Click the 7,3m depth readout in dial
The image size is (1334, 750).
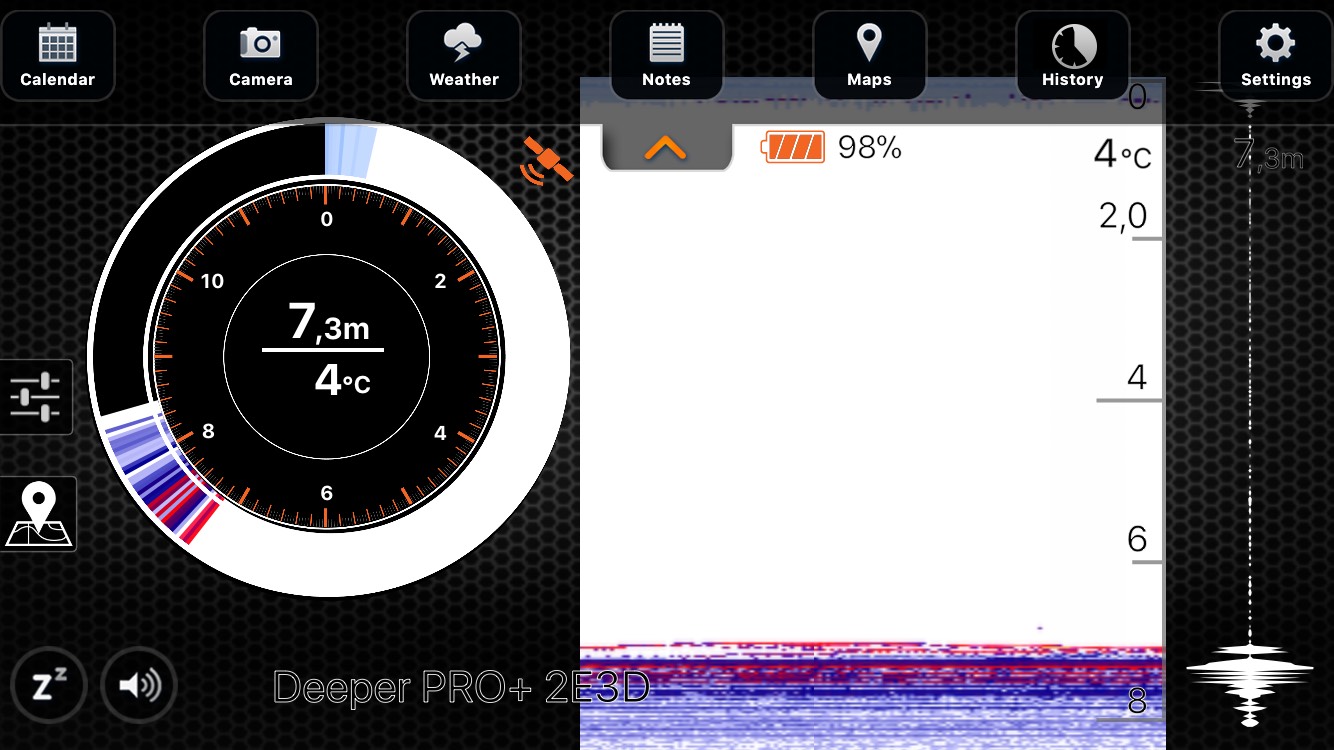tap(329, 322)
